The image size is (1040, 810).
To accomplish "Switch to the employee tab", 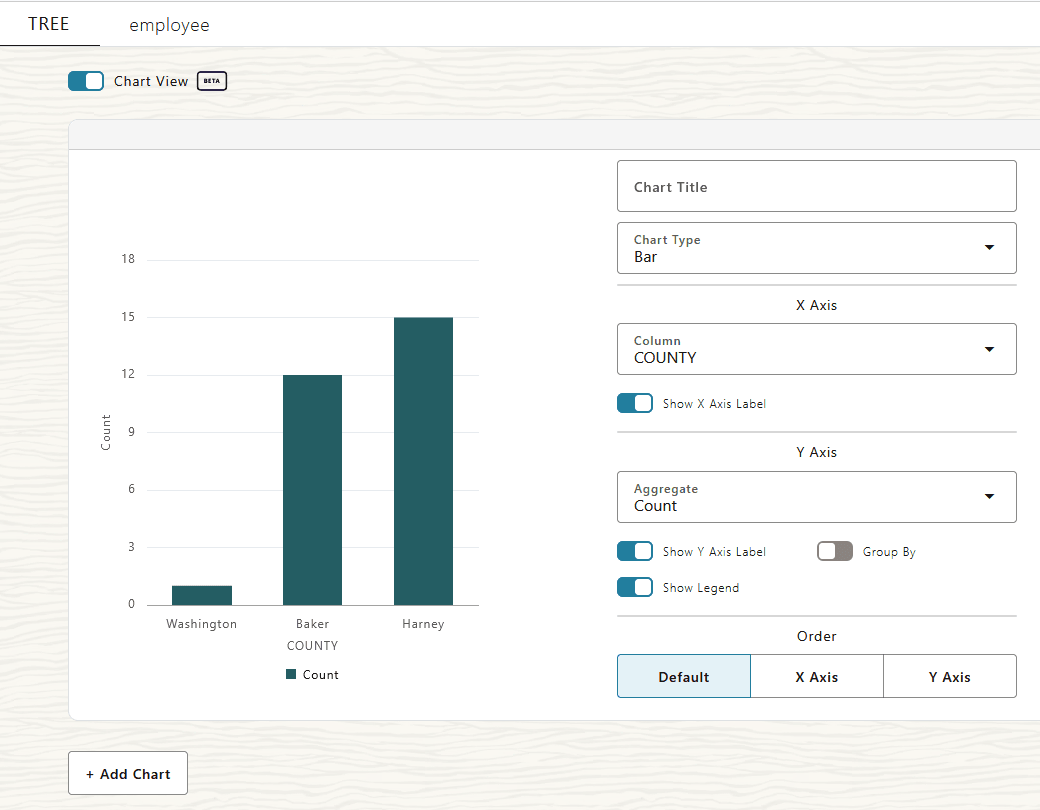I will click(x=169, y=24).
